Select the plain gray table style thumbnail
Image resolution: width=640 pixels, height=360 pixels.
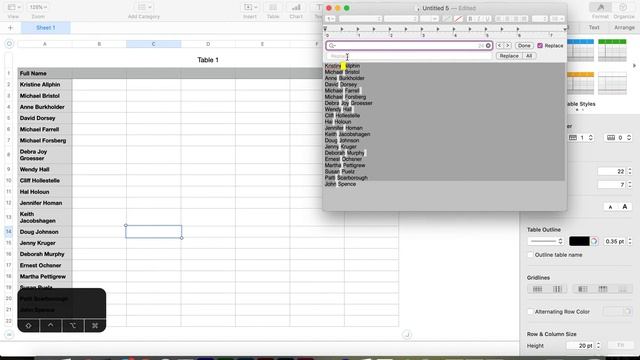tap(612, 83)
